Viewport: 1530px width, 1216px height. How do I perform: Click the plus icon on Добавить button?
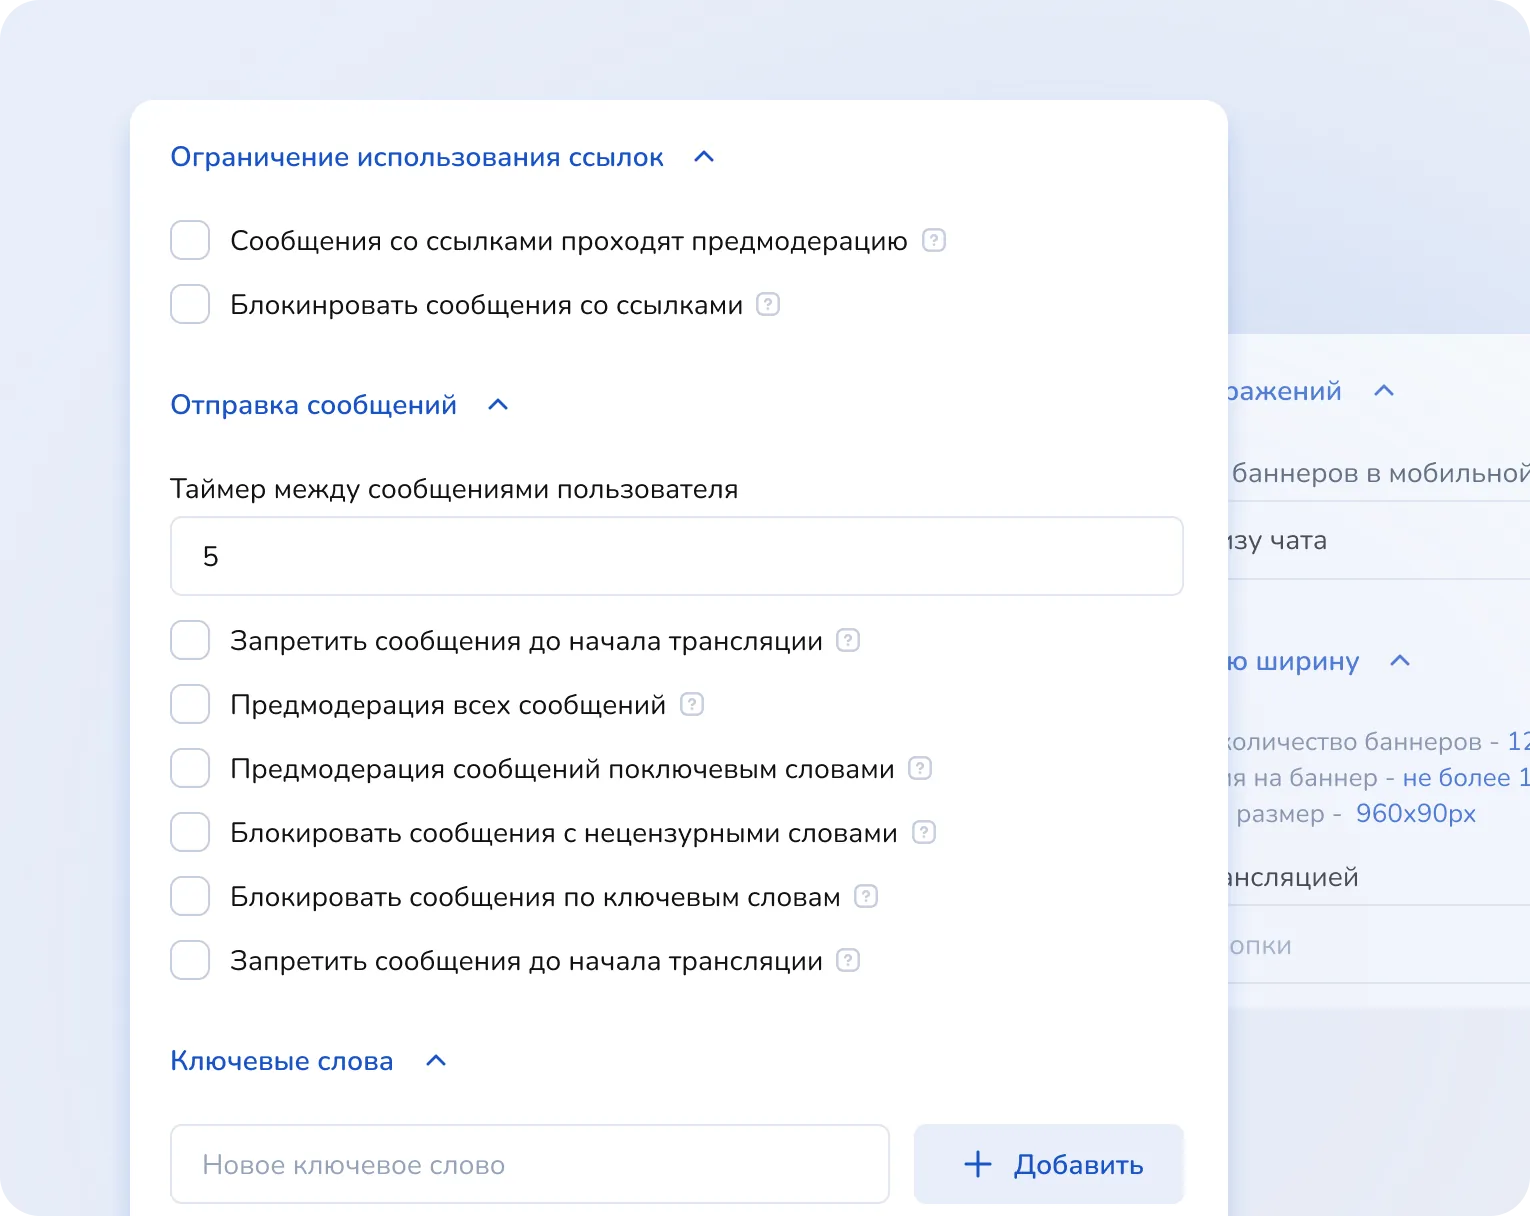tap(976, 1164)
